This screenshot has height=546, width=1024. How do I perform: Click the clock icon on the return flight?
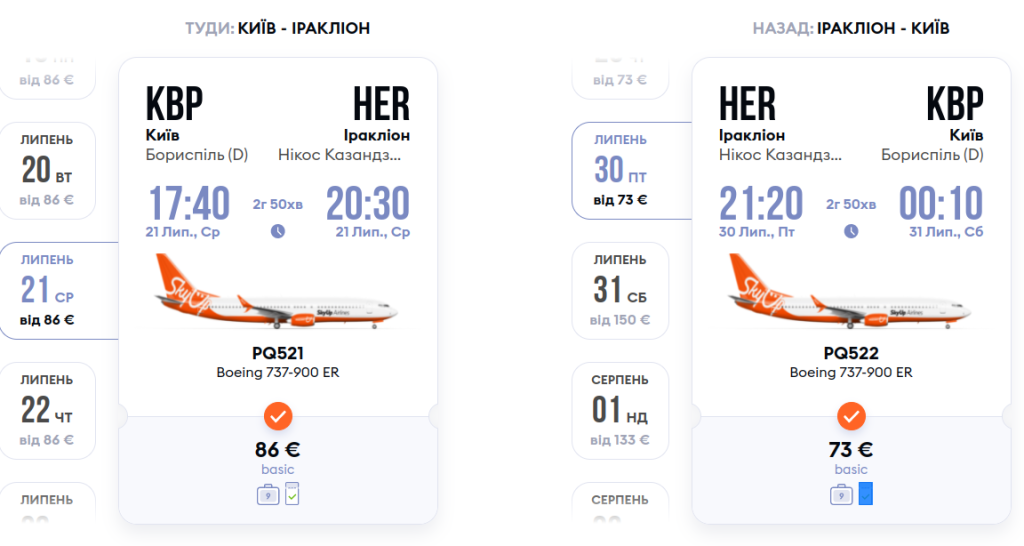pos(851,231)
